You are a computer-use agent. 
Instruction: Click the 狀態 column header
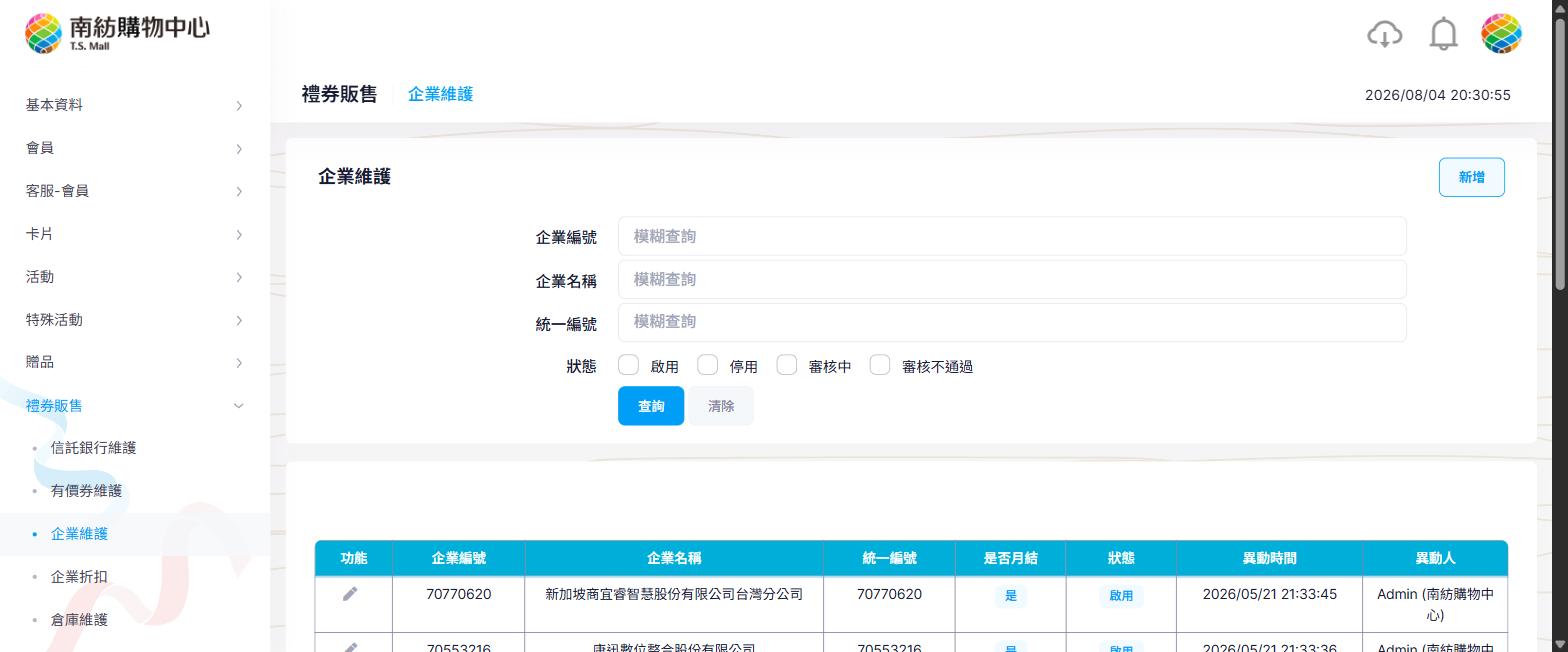click(1121, 558)
